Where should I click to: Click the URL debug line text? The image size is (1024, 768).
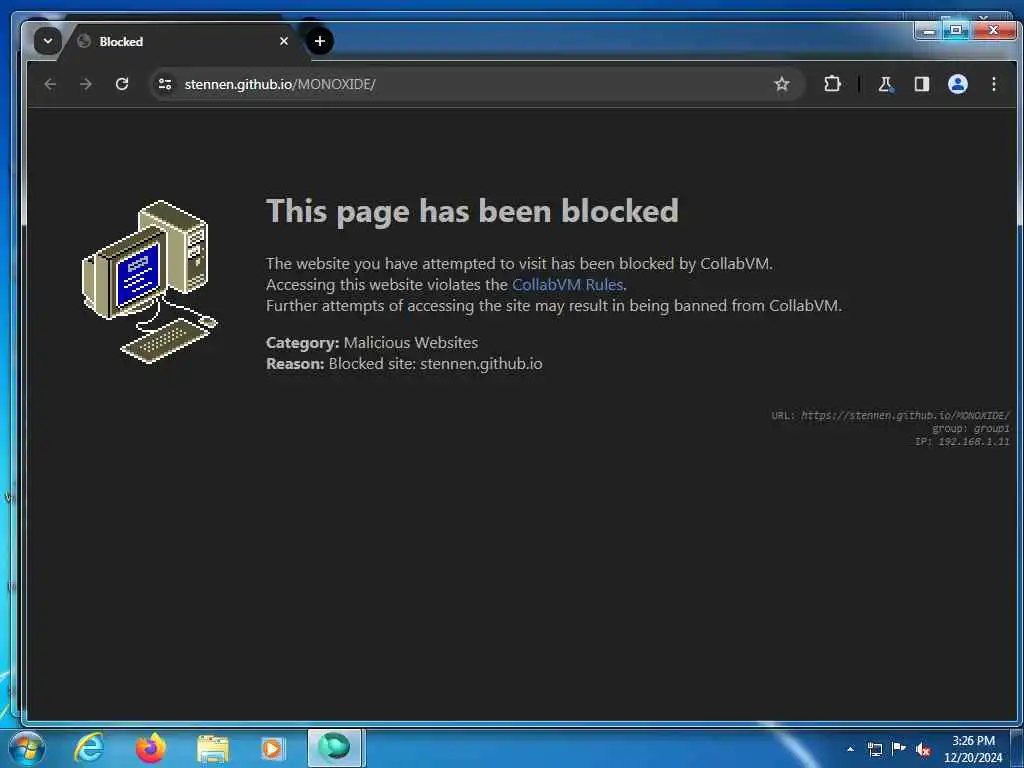coord(890,415)
